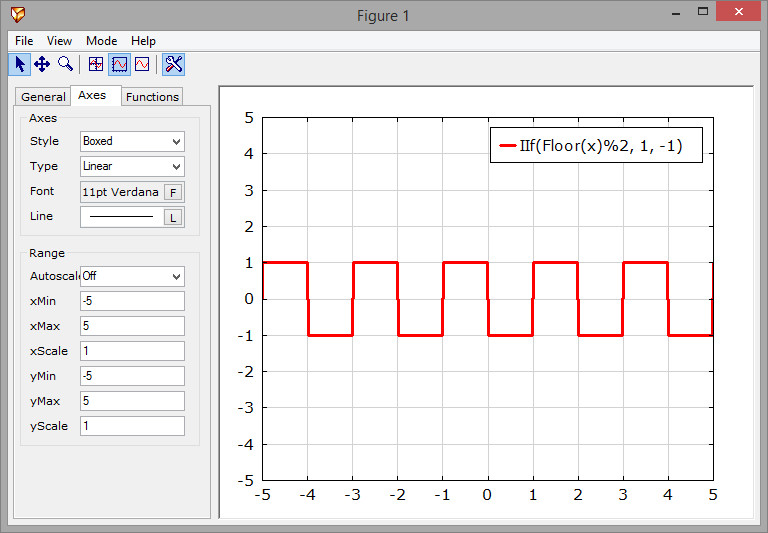Screen dimensions: 768x533
Task: Select the zoom magnifier tool
Action: 65,64
